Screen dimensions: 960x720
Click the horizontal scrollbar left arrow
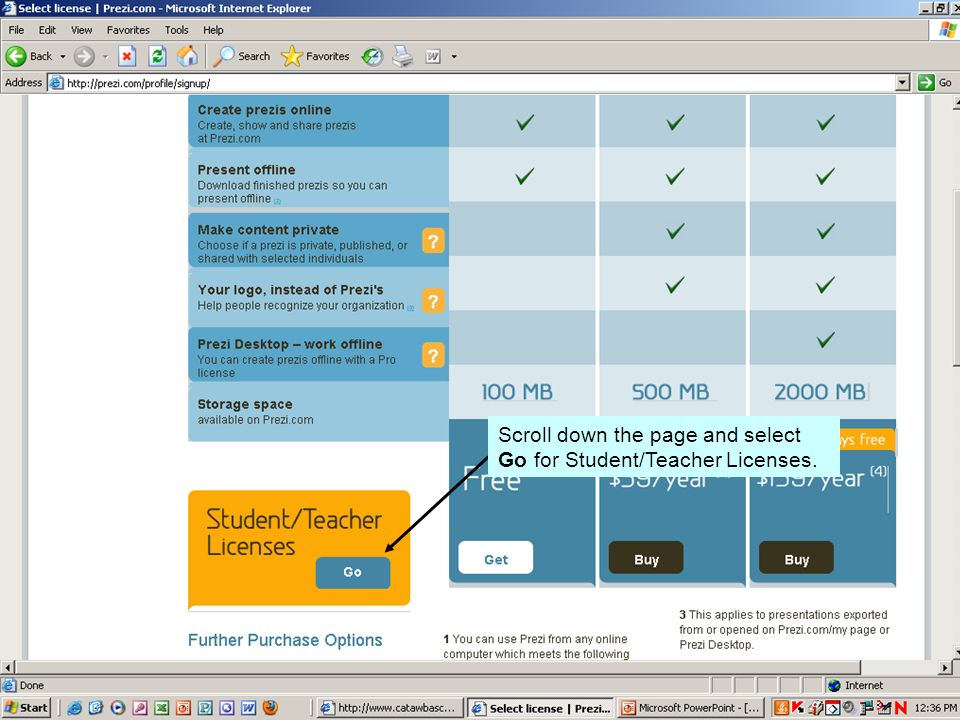point(8,667)
